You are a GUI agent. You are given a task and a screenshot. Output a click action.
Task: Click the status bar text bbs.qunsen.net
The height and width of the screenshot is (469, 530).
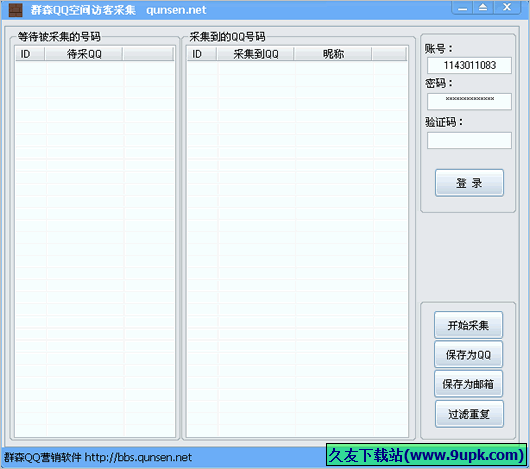pos(138,458)
